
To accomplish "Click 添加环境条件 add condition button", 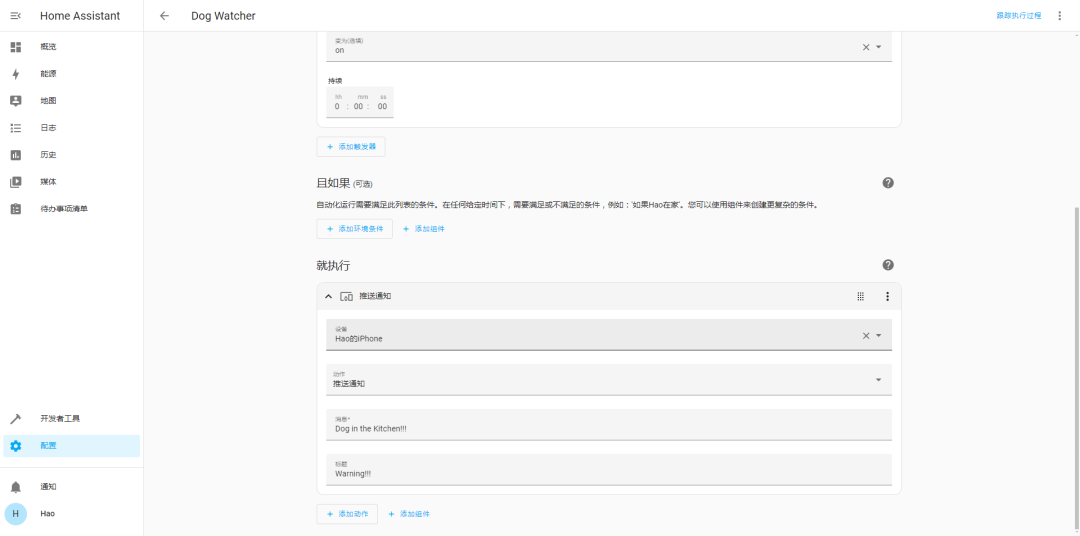I will tap(355, 229).
